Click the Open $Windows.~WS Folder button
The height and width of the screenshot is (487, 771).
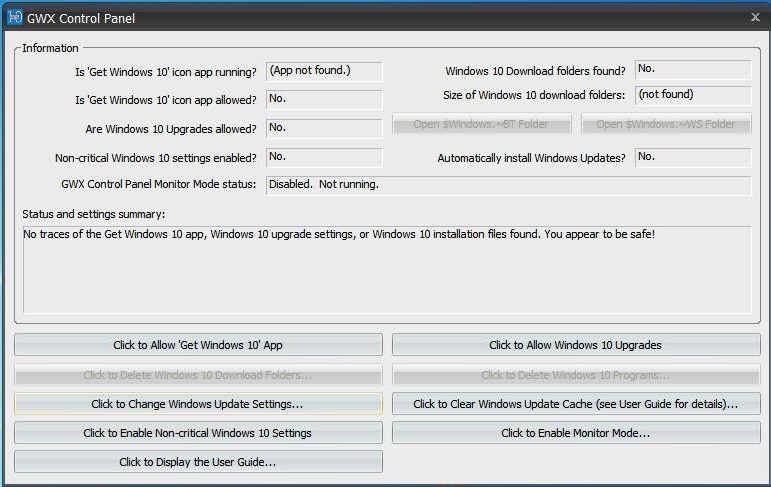click(x=666, y=124)
